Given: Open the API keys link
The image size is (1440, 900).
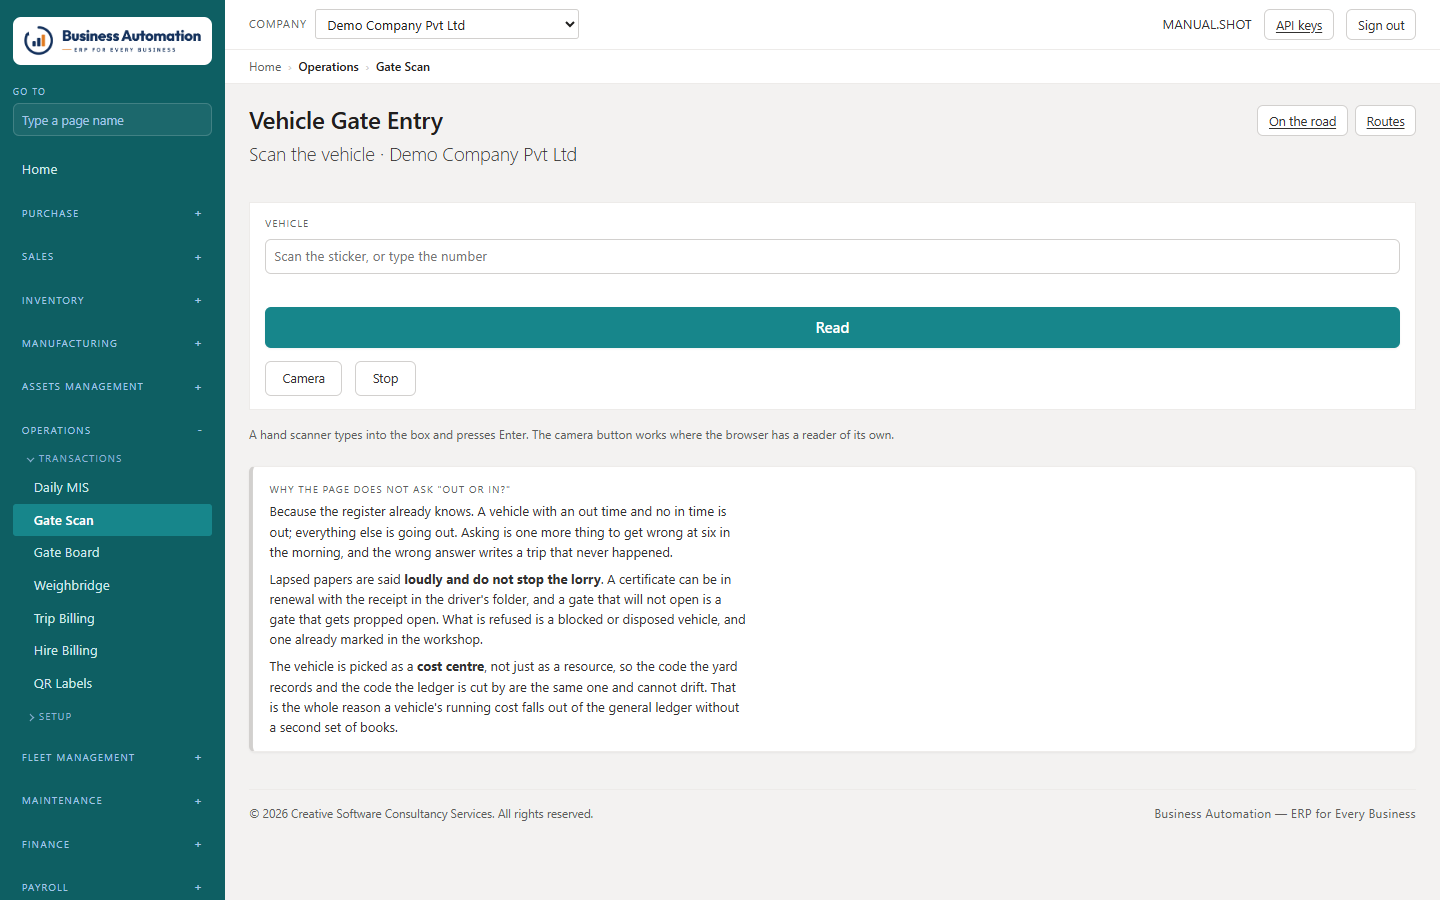Looking at the screenshot, I should point(1299,25).
